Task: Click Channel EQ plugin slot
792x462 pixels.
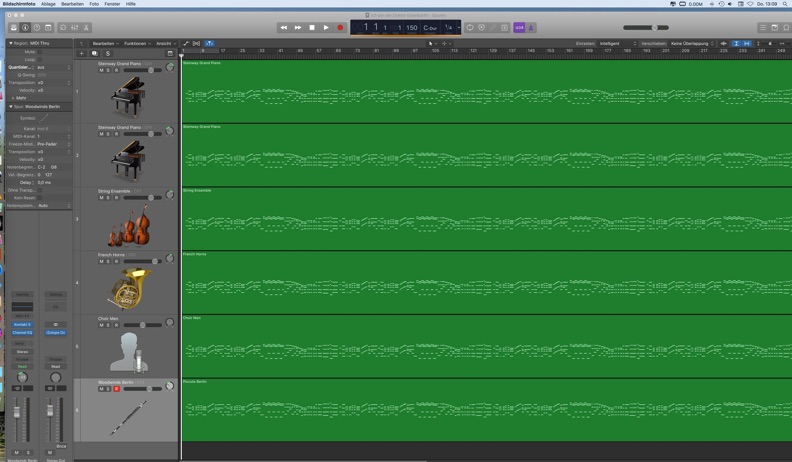Action: click(x=22, y=333)
